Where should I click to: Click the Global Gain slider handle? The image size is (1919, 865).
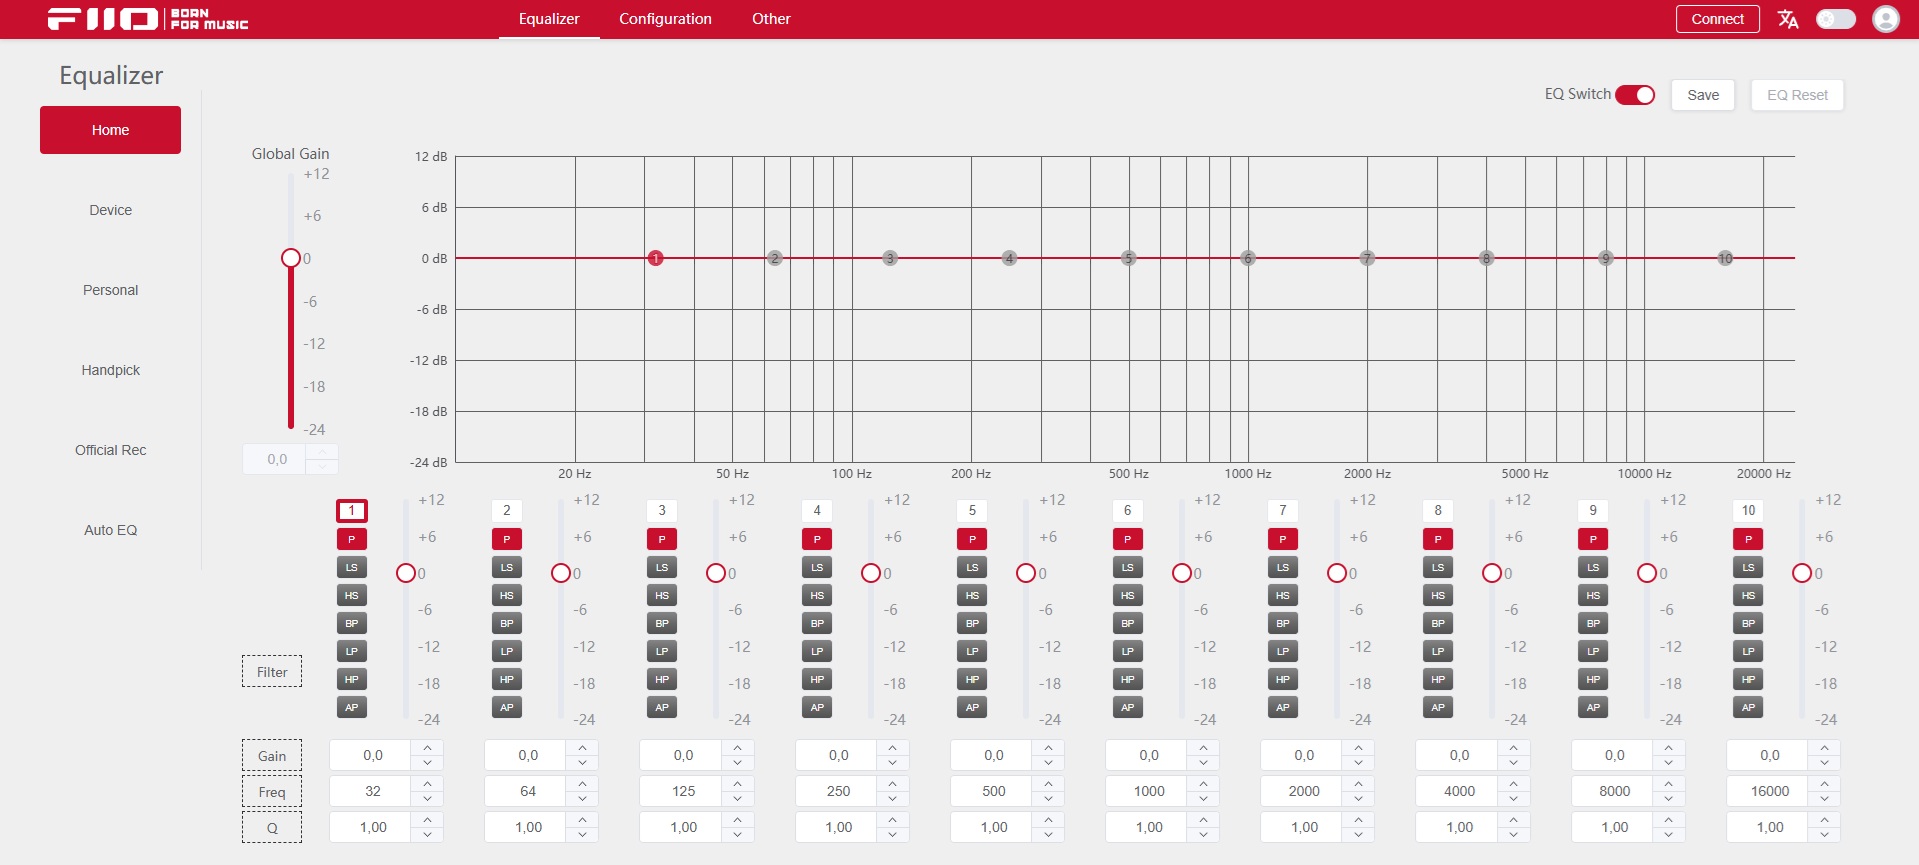point(291,258)
